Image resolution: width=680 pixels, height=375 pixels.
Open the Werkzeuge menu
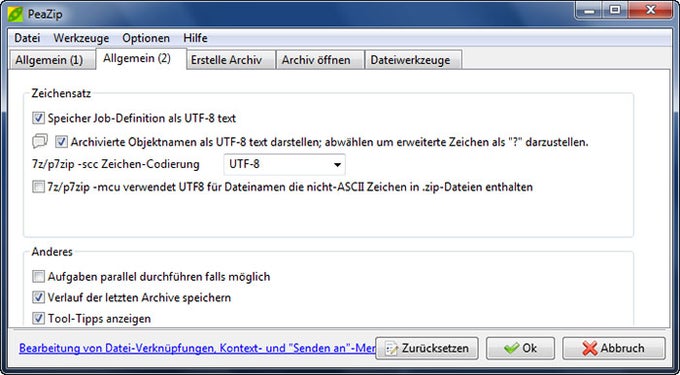pos(81,38)
